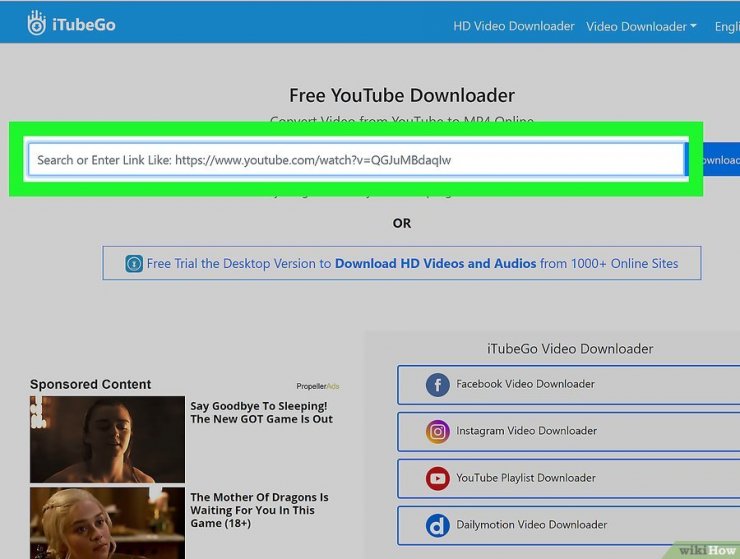Screen dimensions: 740x559
Task: Click the Waiting For You In This Game headline
Action: tap(259, 510)
